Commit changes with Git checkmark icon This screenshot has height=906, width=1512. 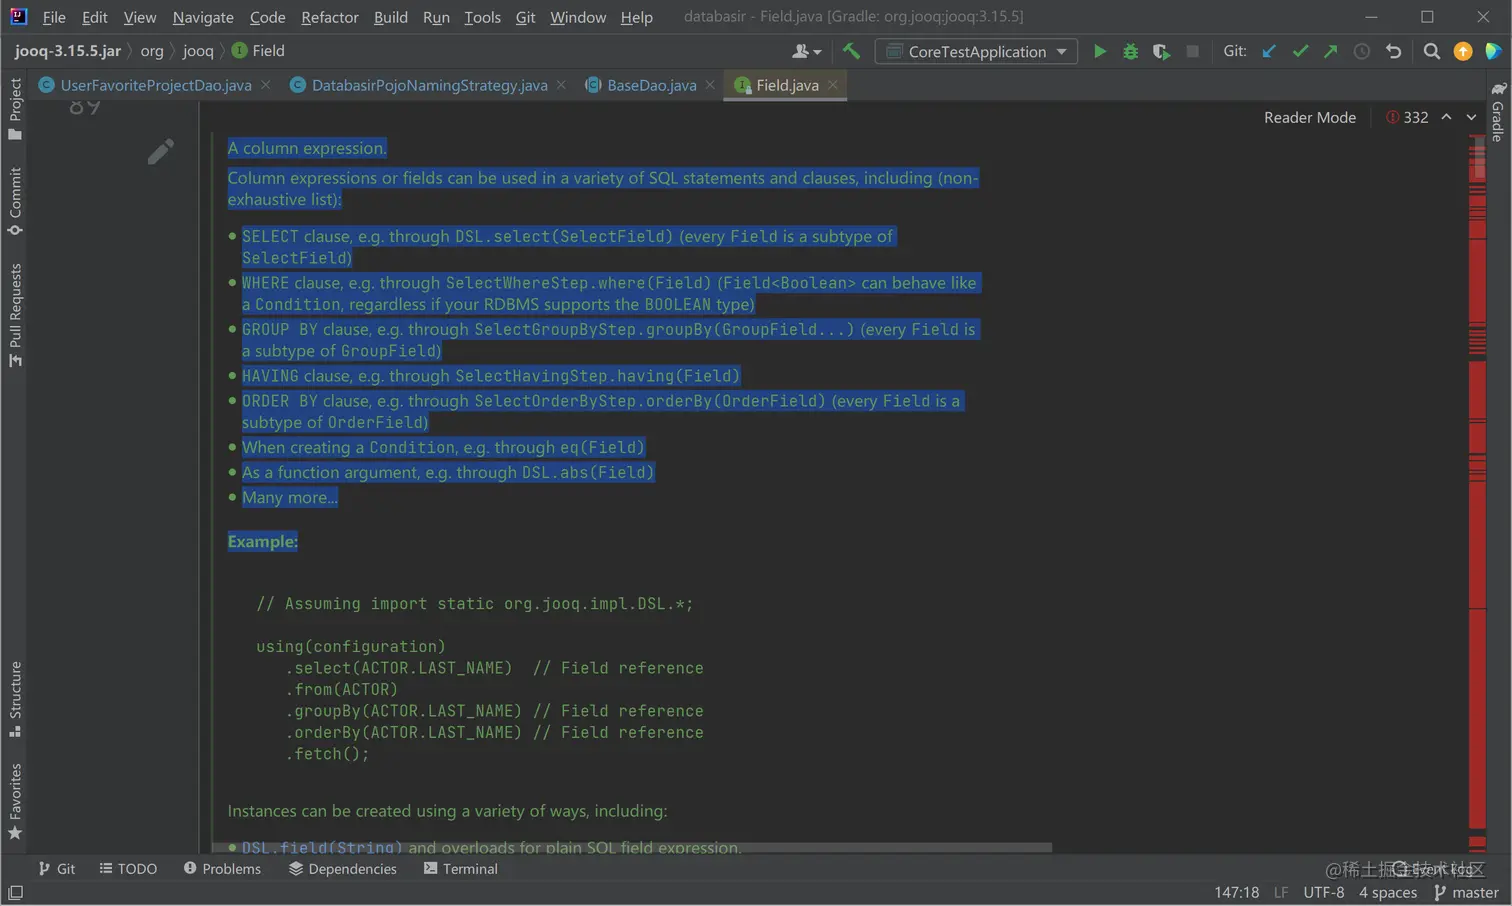[x=1300, y=51]
